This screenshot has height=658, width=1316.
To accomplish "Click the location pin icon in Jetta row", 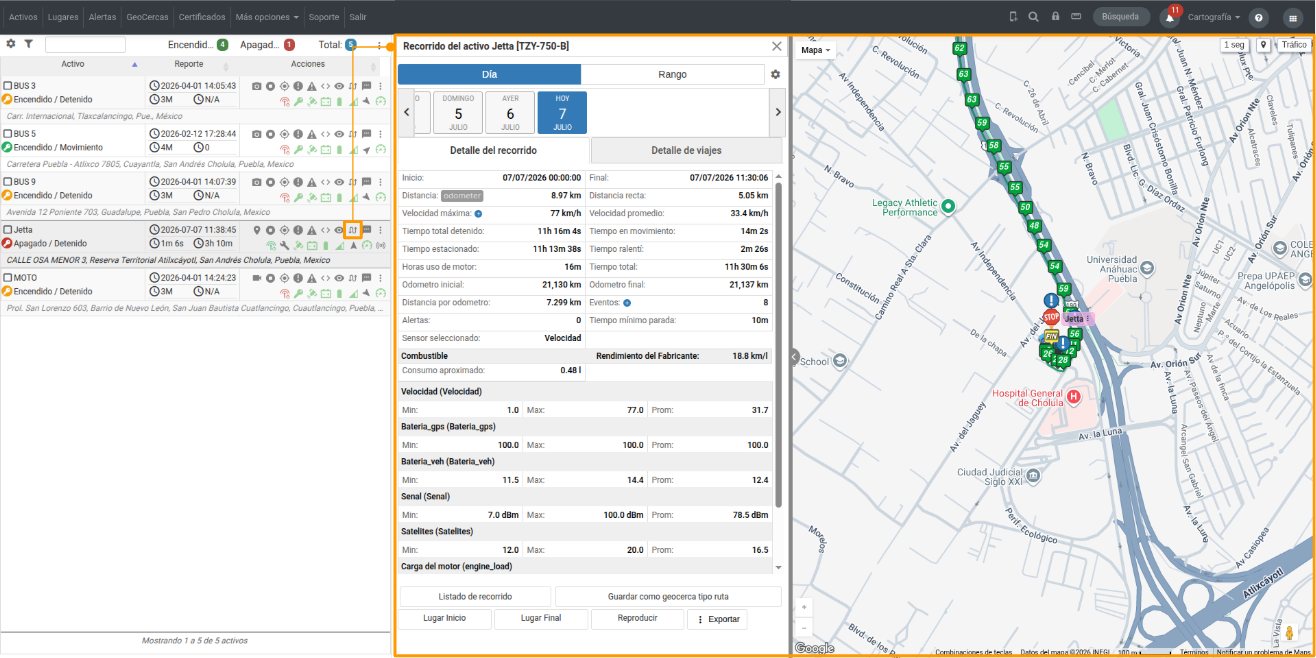I will (x=257, y=230).
